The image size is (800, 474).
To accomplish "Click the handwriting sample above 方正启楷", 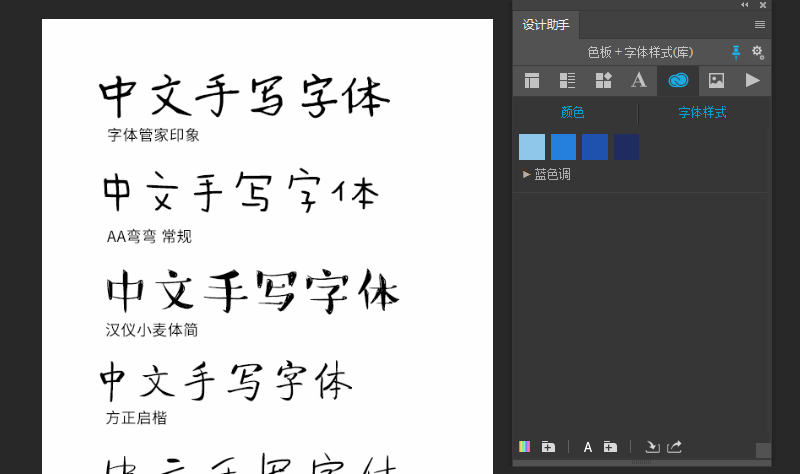I will (226, 381).
